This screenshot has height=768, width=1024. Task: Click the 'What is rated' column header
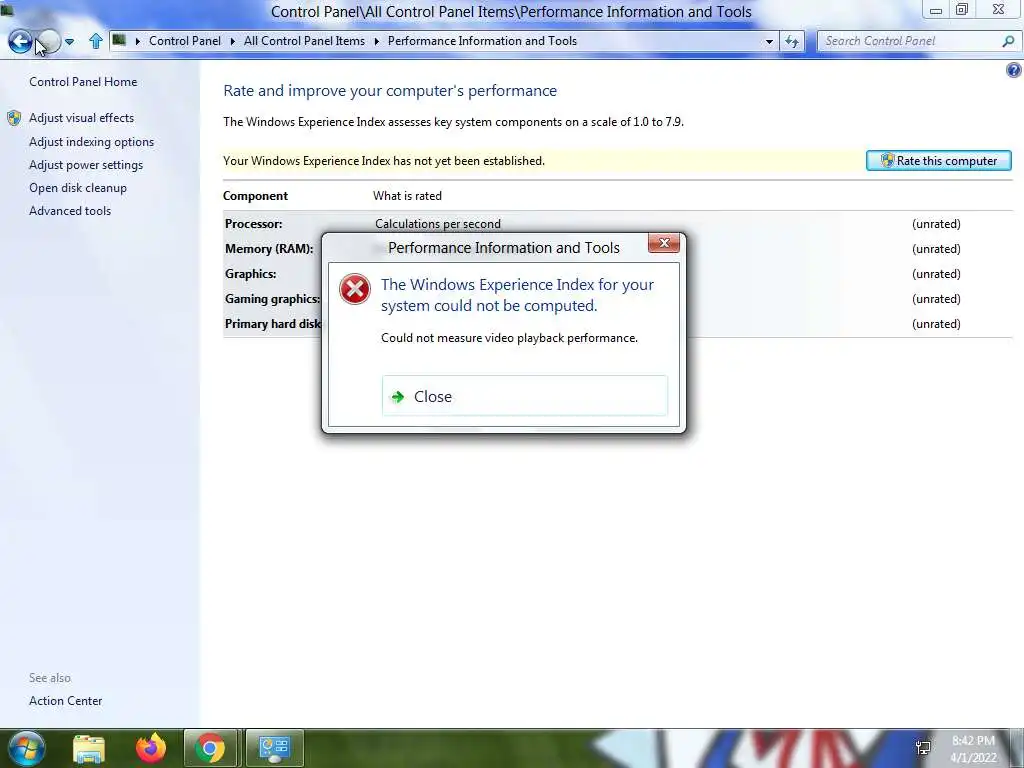(x=407, y=196)
